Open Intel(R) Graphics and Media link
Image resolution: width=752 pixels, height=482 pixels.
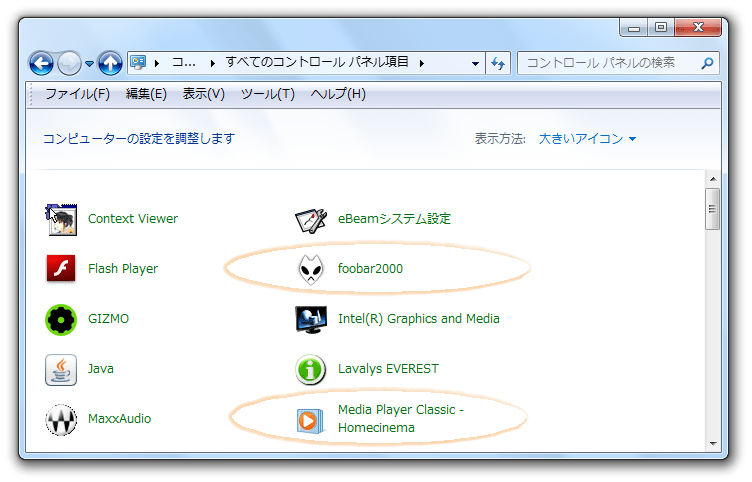pos(419,319)
